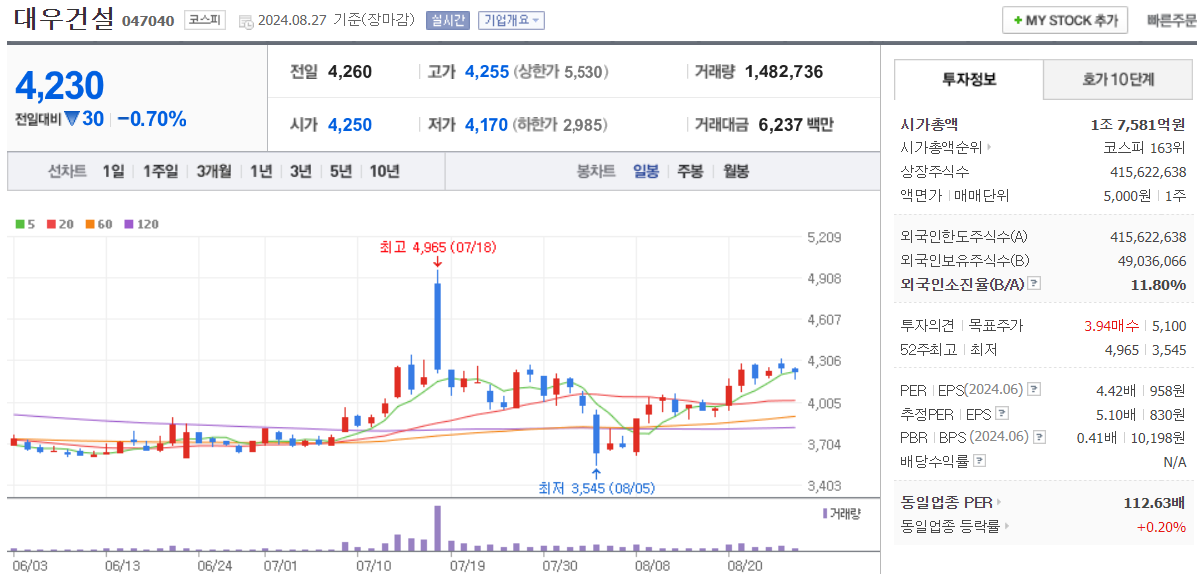Open the 빠른주문 quick order link

pos(1171,21)
